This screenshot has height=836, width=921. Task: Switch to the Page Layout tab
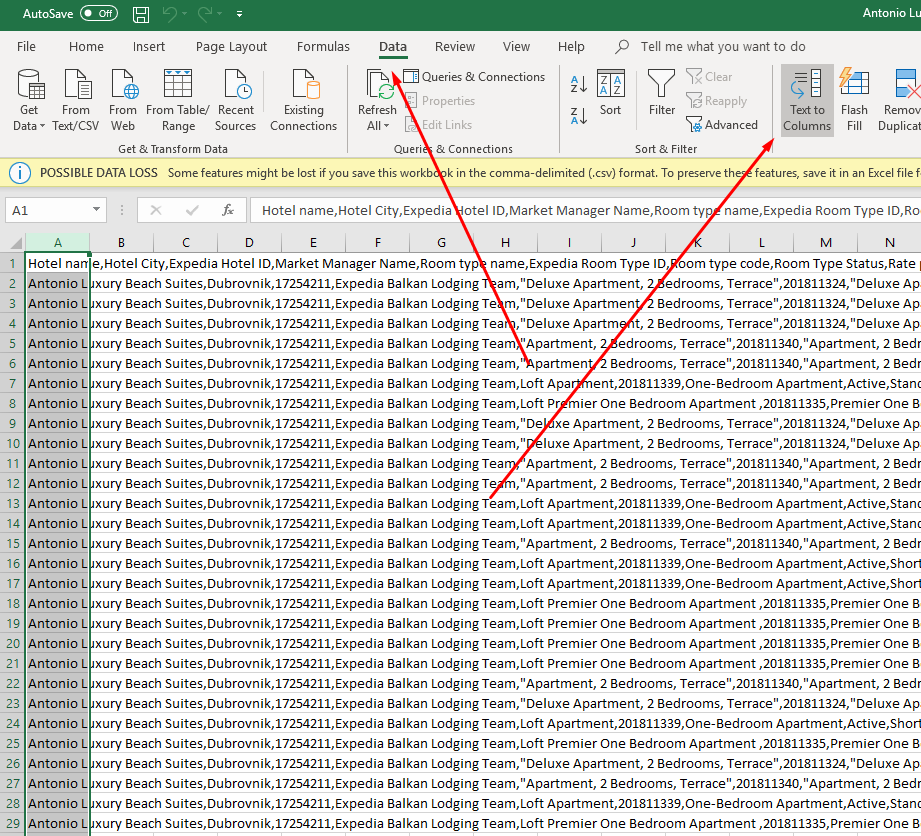(231, 46)
